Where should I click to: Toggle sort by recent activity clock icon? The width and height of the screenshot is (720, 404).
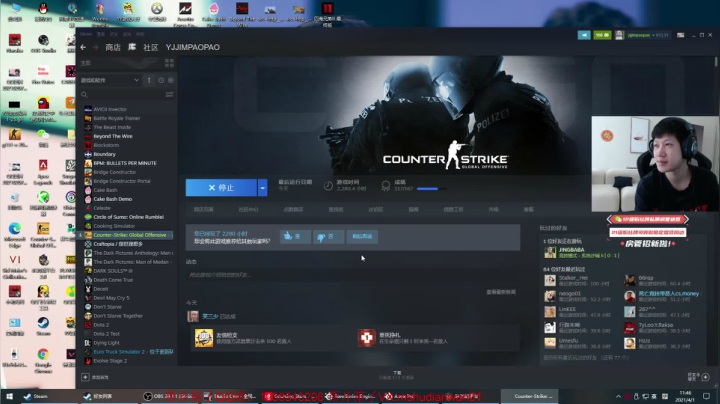click(161, 80)
